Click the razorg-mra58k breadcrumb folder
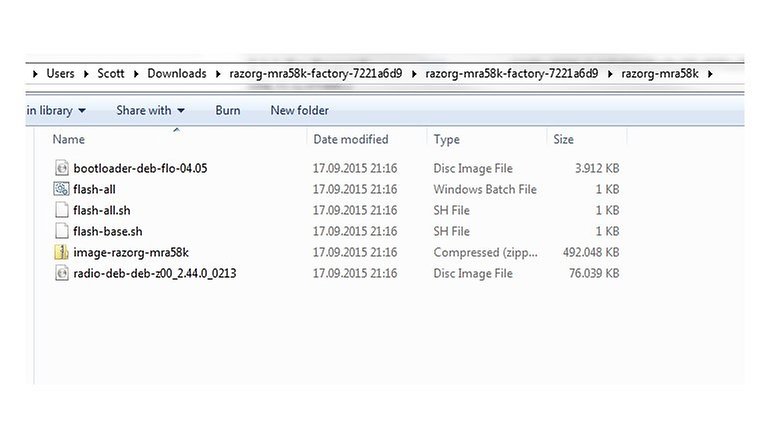782x440 pixels. coord(659,73)
